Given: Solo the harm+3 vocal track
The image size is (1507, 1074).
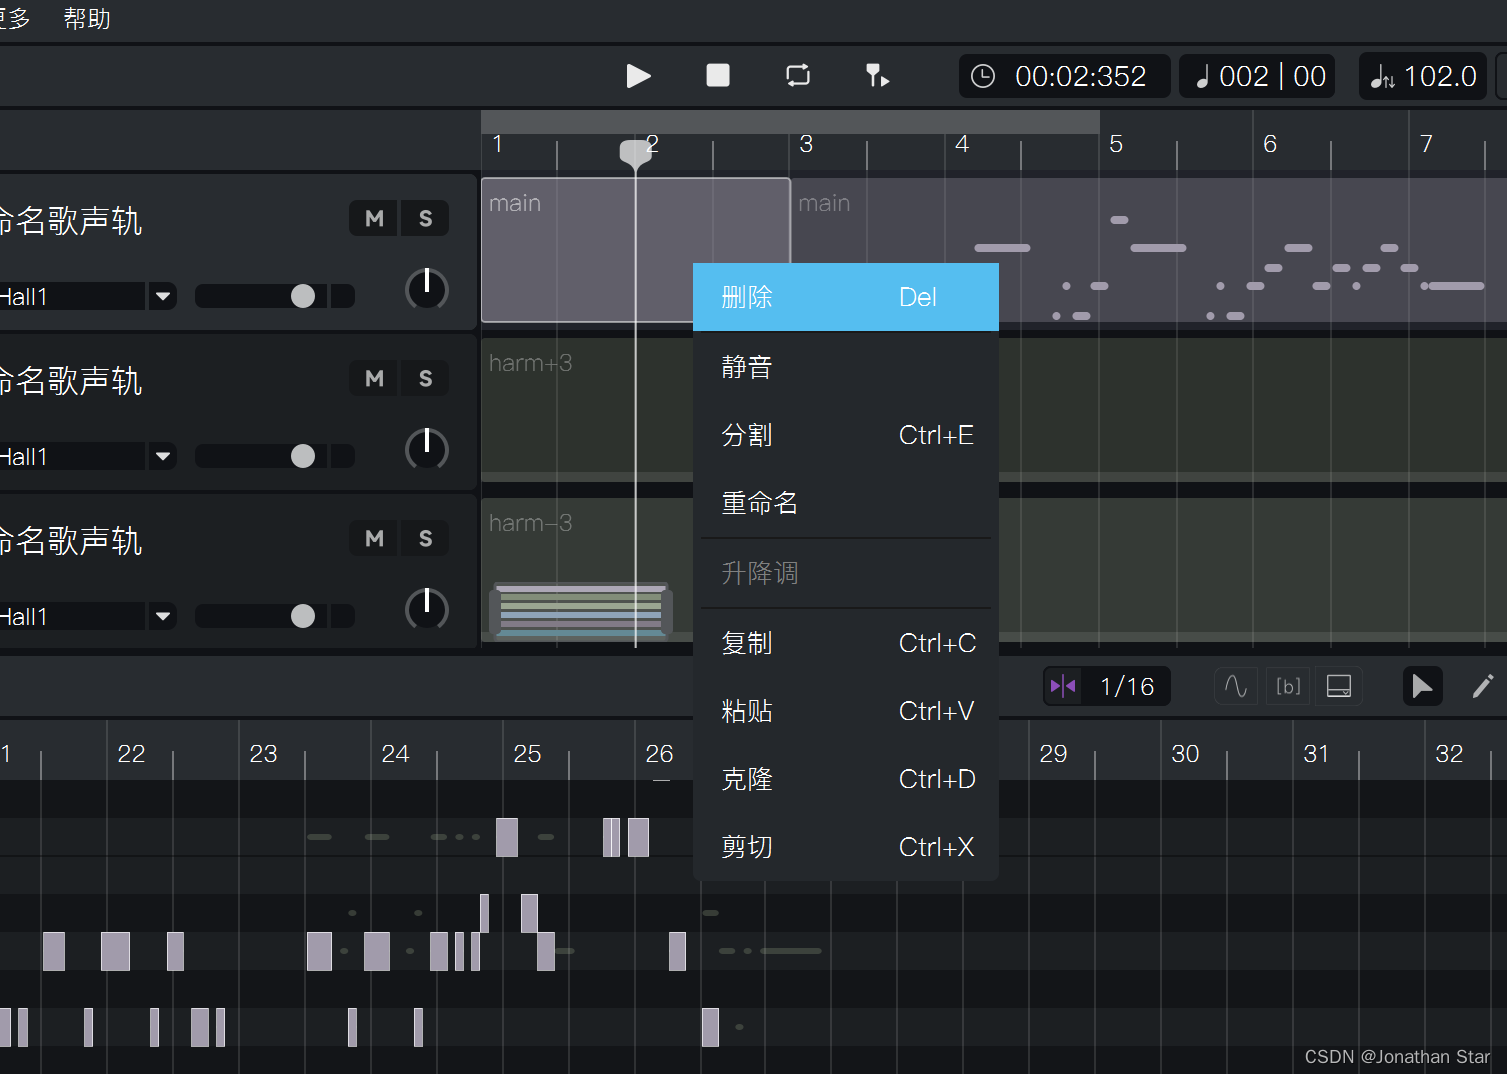Looking at the screenshot, I should tap(425, 378).
